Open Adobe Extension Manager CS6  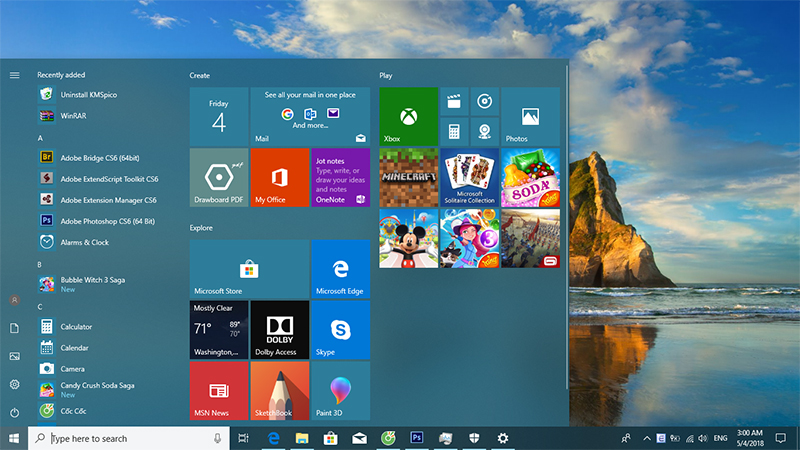pos(107,200)
